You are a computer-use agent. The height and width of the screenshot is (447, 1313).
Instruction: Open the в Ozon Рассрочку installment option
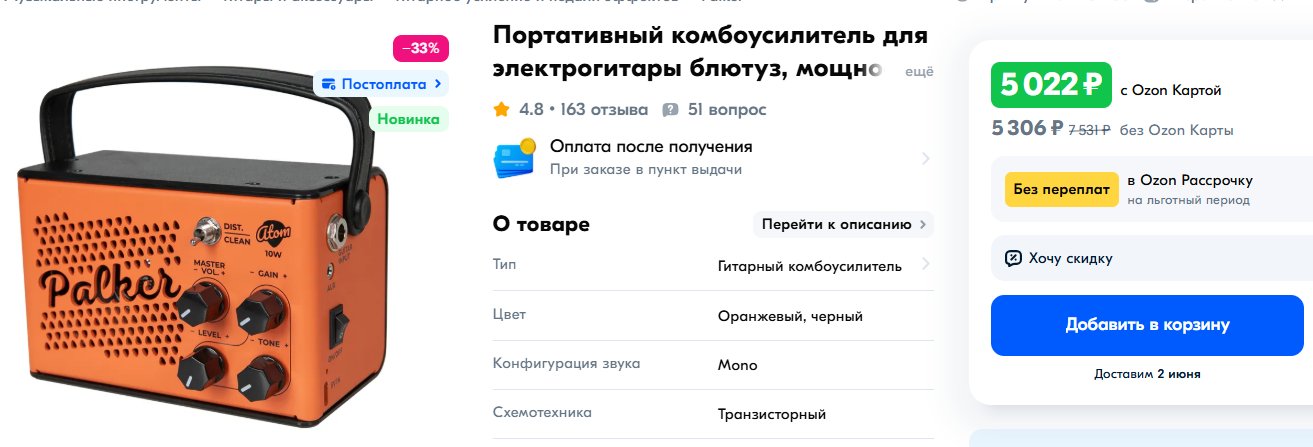pyautogui.click(x=1189, y=180)
